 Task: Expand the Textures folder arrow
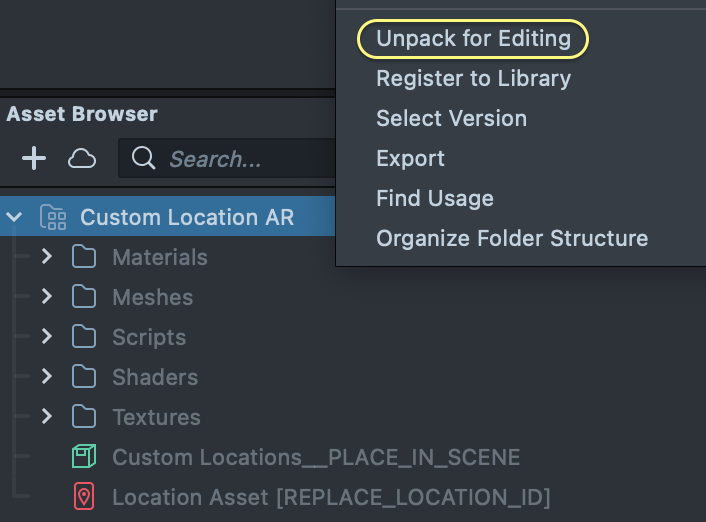point(47,417)
